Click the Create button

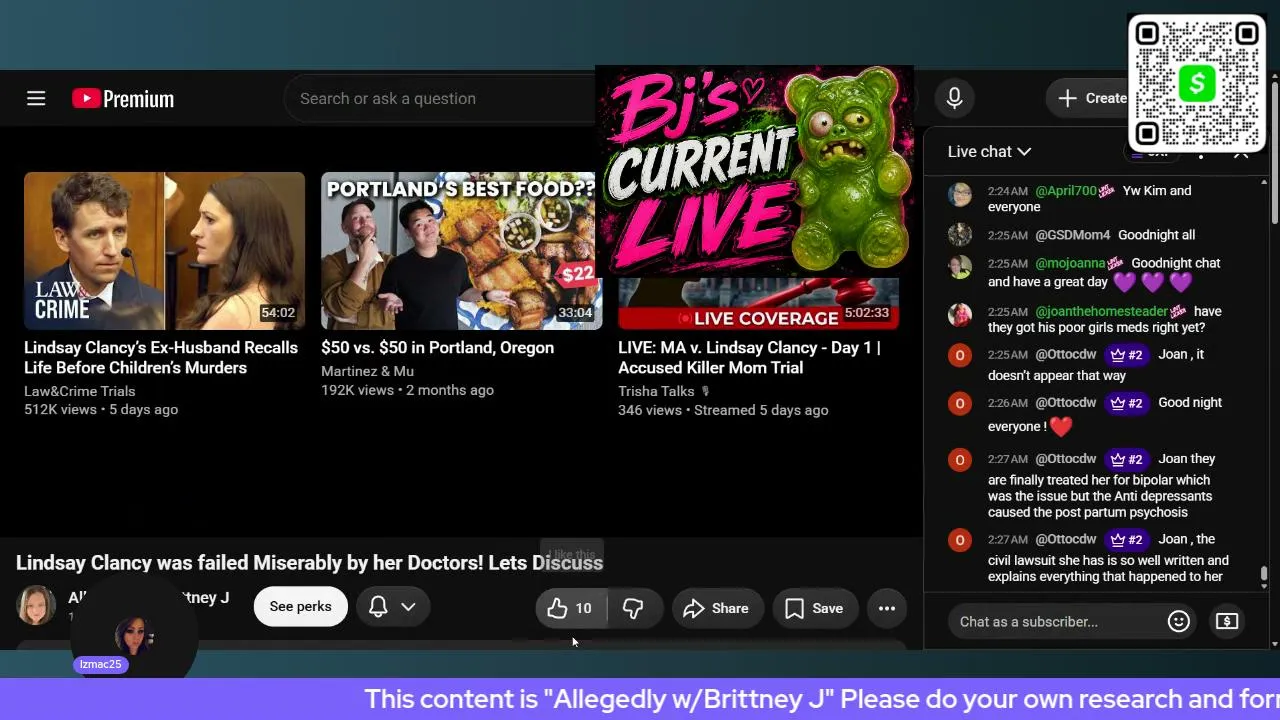1092,98
